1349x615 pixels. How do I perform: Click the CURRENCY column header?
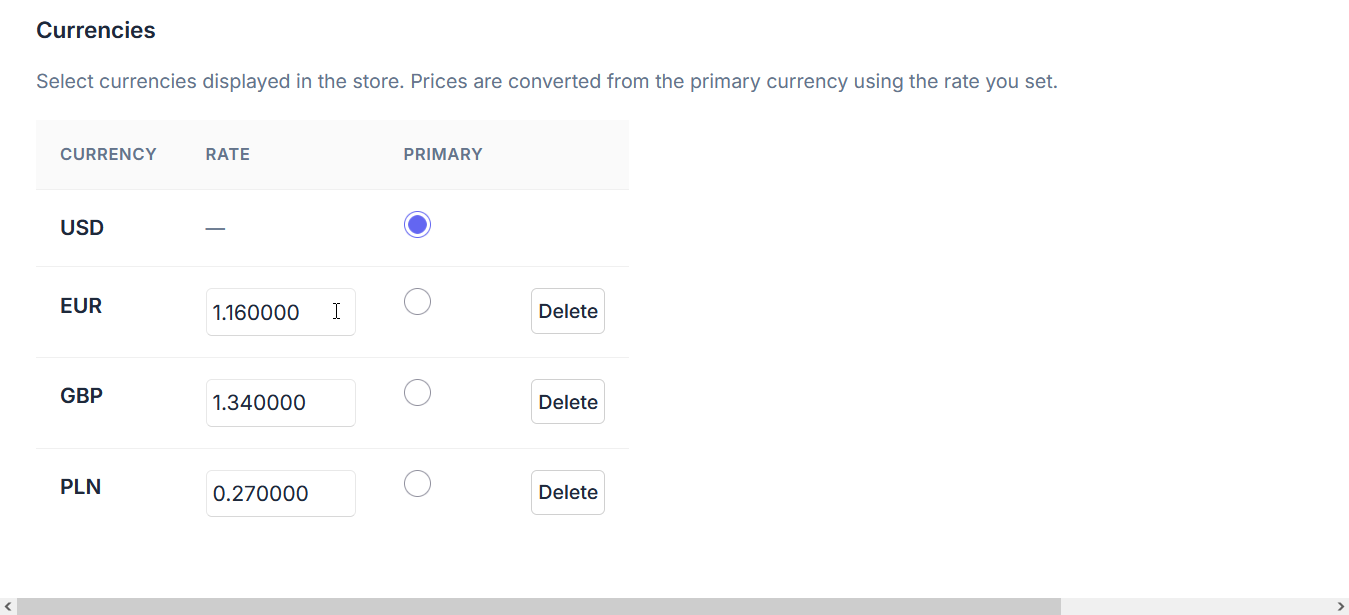click(108, 154)
